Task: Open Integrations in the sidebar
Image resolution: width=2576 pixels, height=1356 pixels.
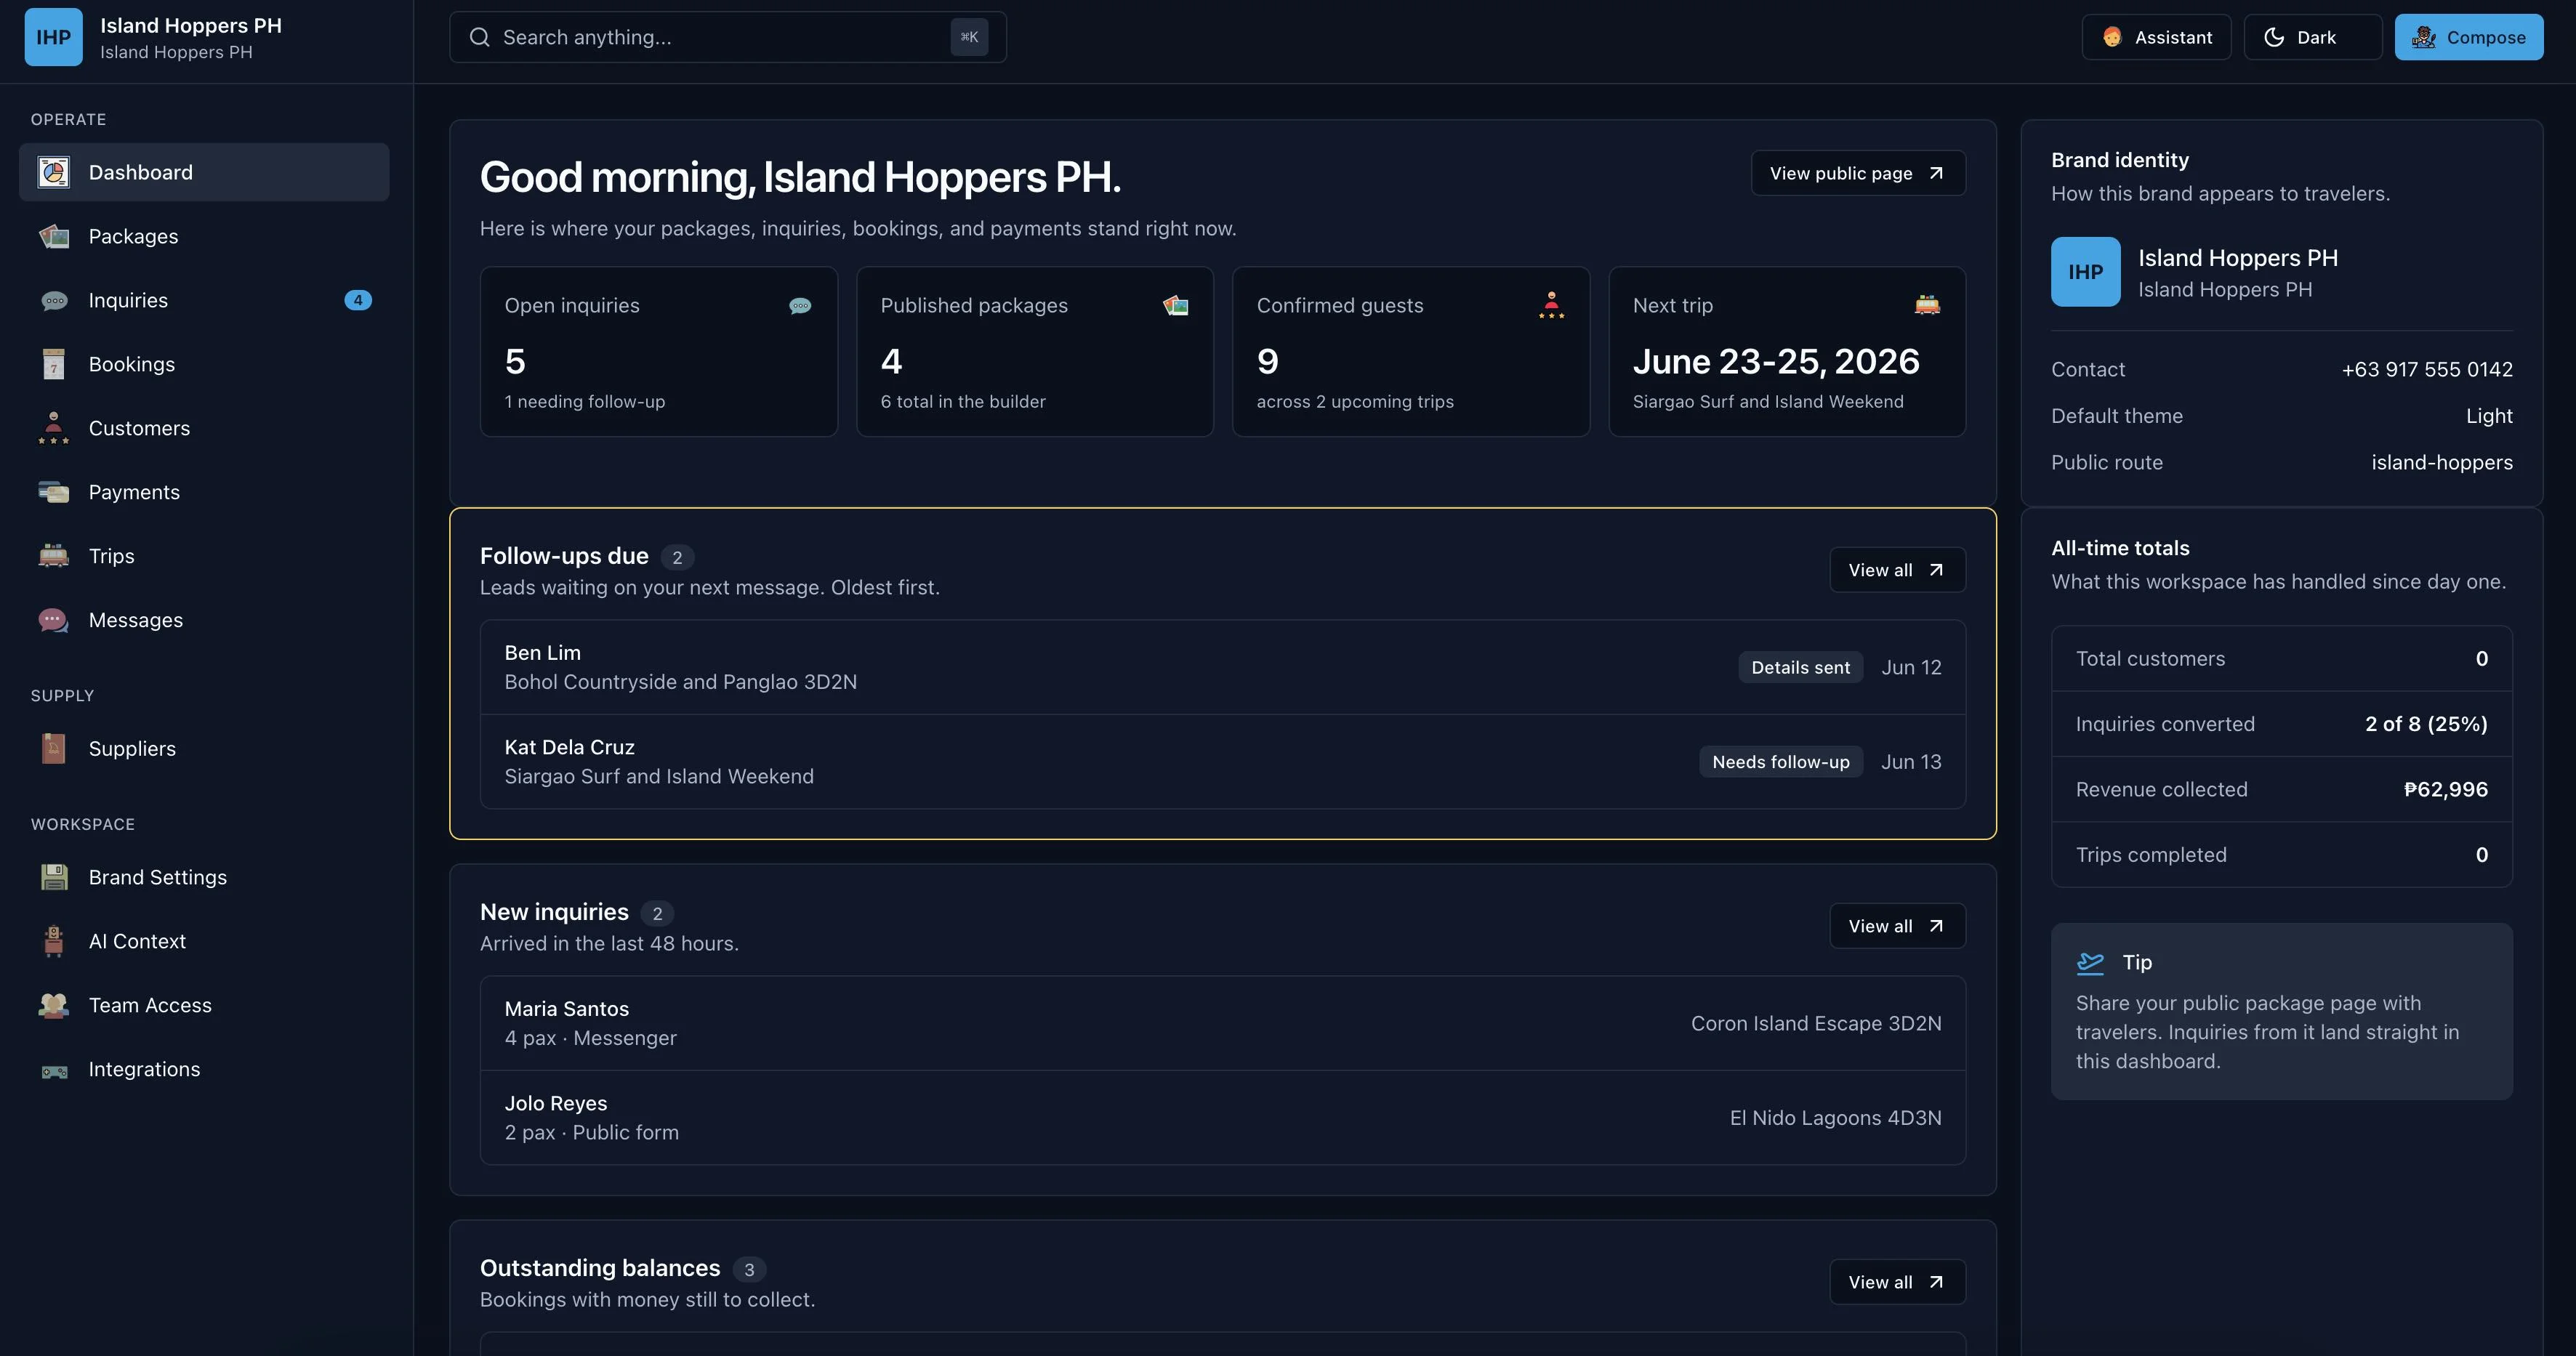Action: click(x=204, y=1069)
